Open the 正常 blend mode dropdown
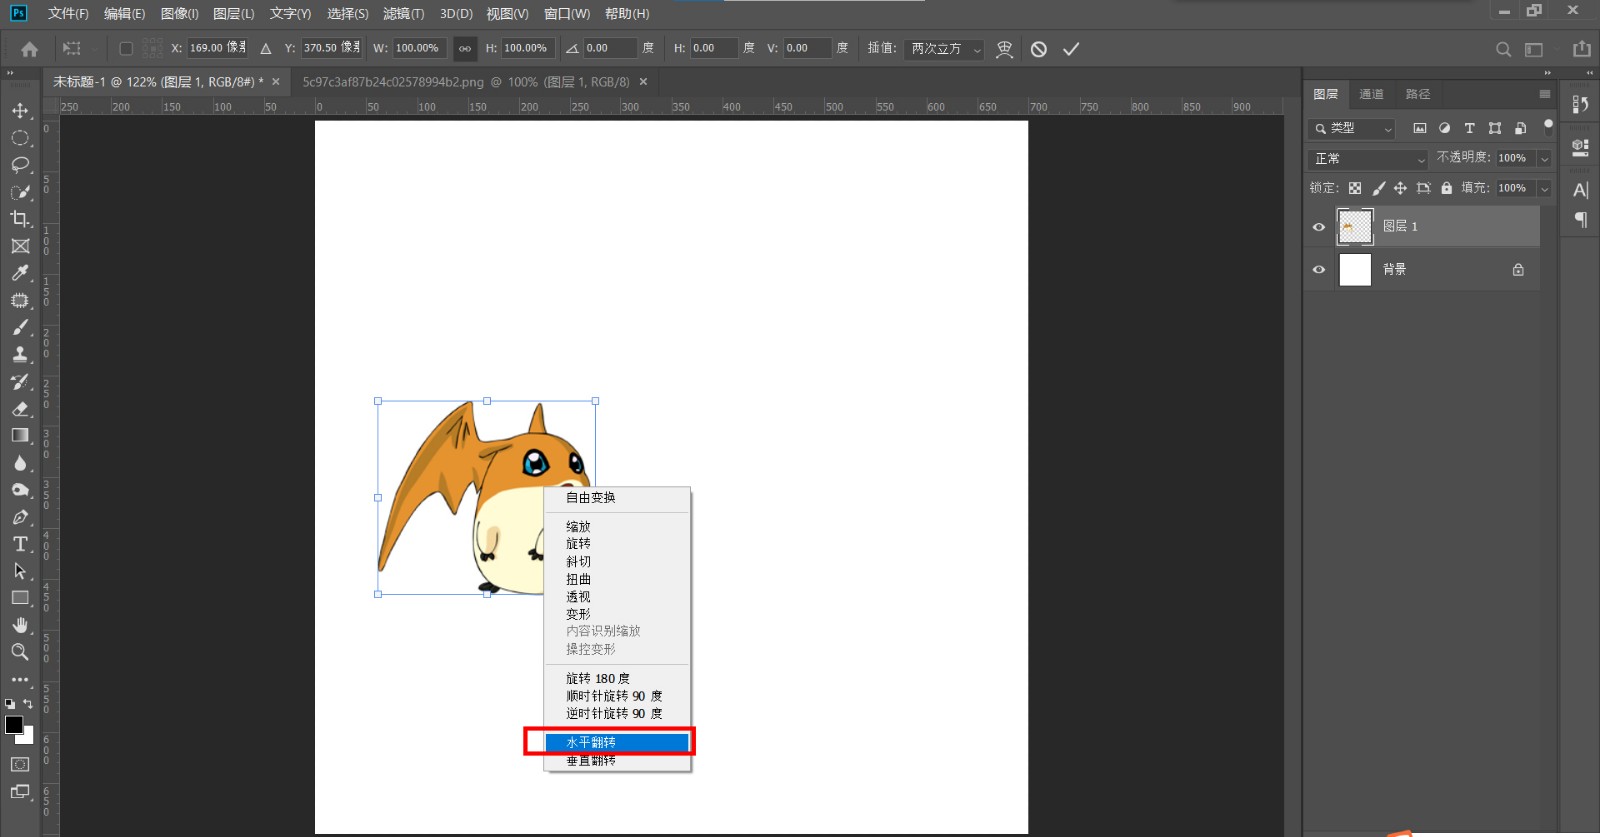Screen dimensions: 1600x837 1368,159
